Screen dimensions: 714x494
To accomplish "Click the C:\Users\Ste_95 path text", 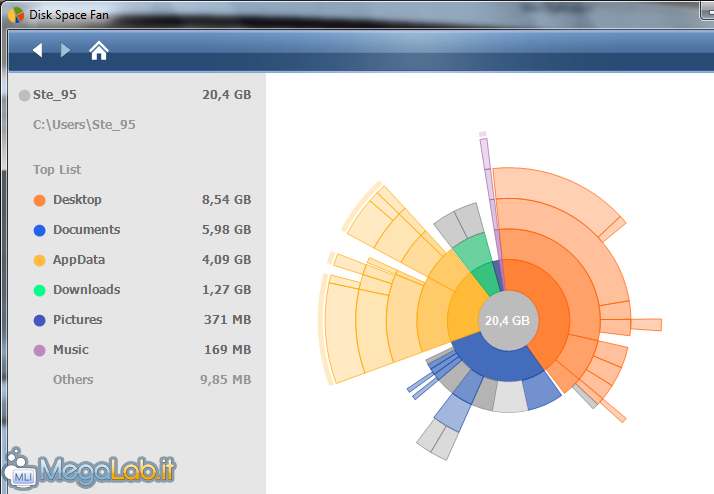I will [x=84, y=125].
